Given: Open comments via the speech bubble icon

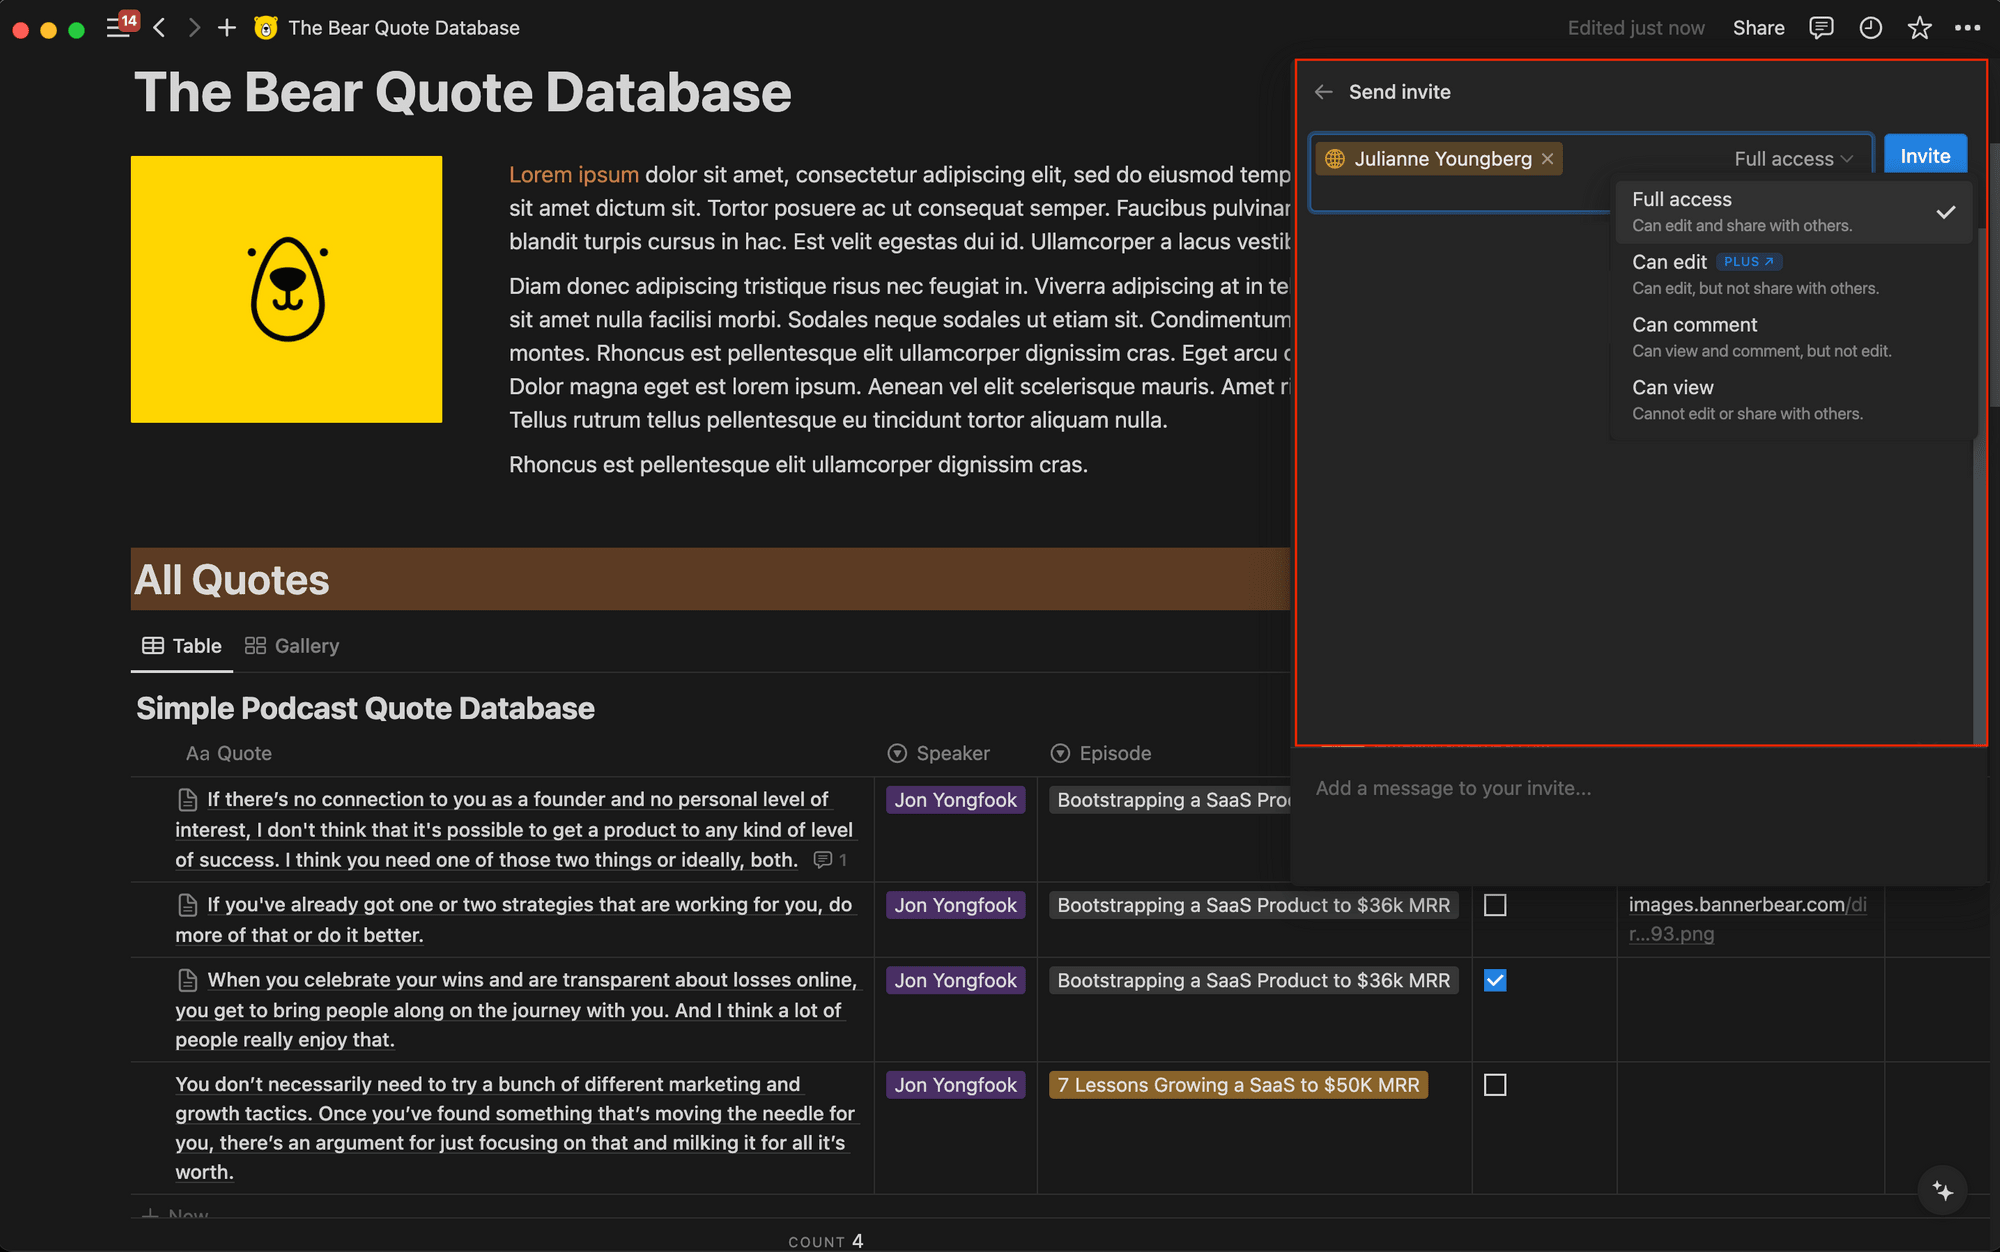Looking at the screenshot, I should pos(1821,27).
